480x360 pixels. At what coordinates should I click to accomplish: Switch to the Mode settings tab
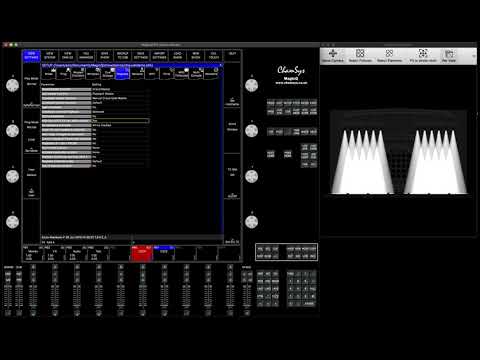coord(49,73)
